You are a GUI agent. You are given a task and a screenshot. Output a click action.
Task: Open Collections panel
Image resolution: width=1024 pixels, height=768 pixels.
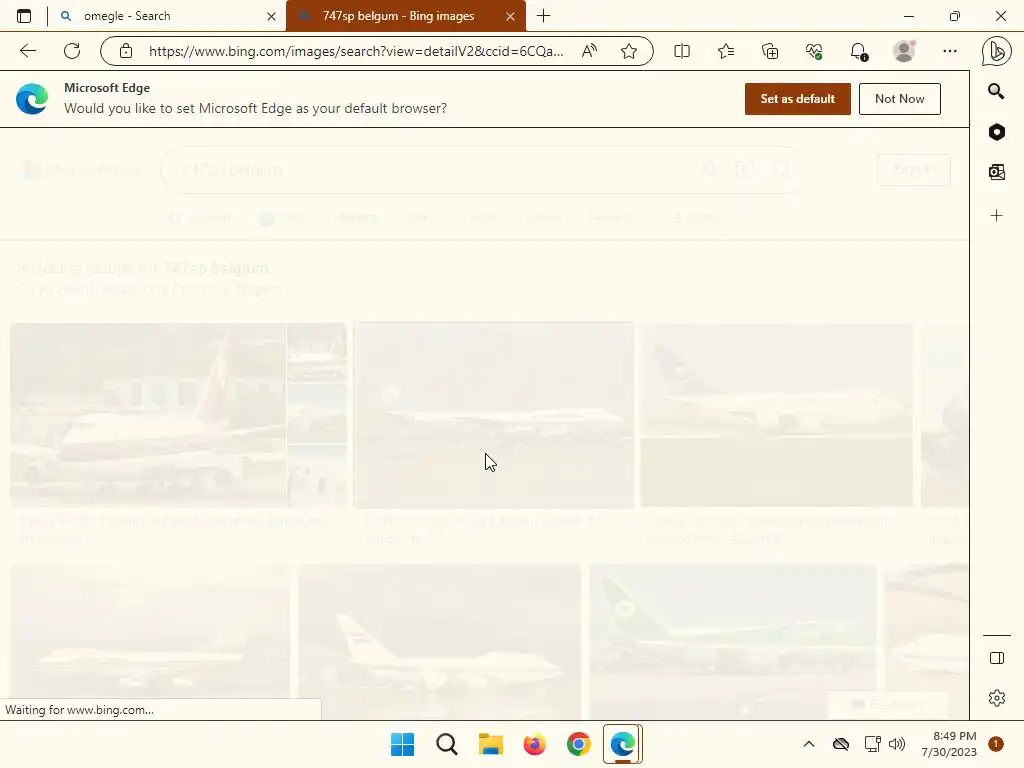point(770,51)
